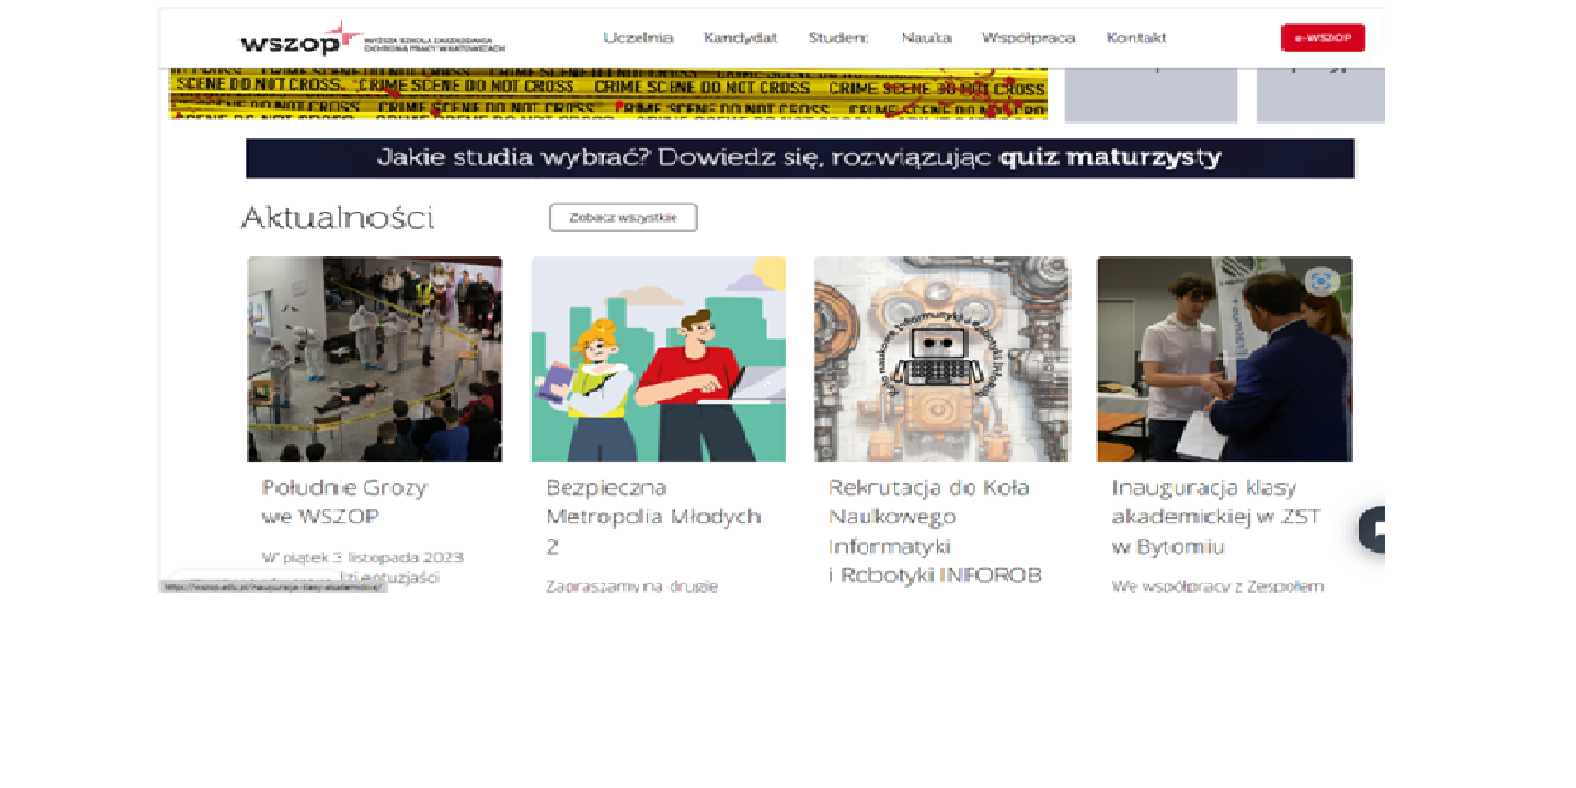
Task: Open the Bezpieczna Metropolia illustration thumbnail
Action: (x=658, y=359)
